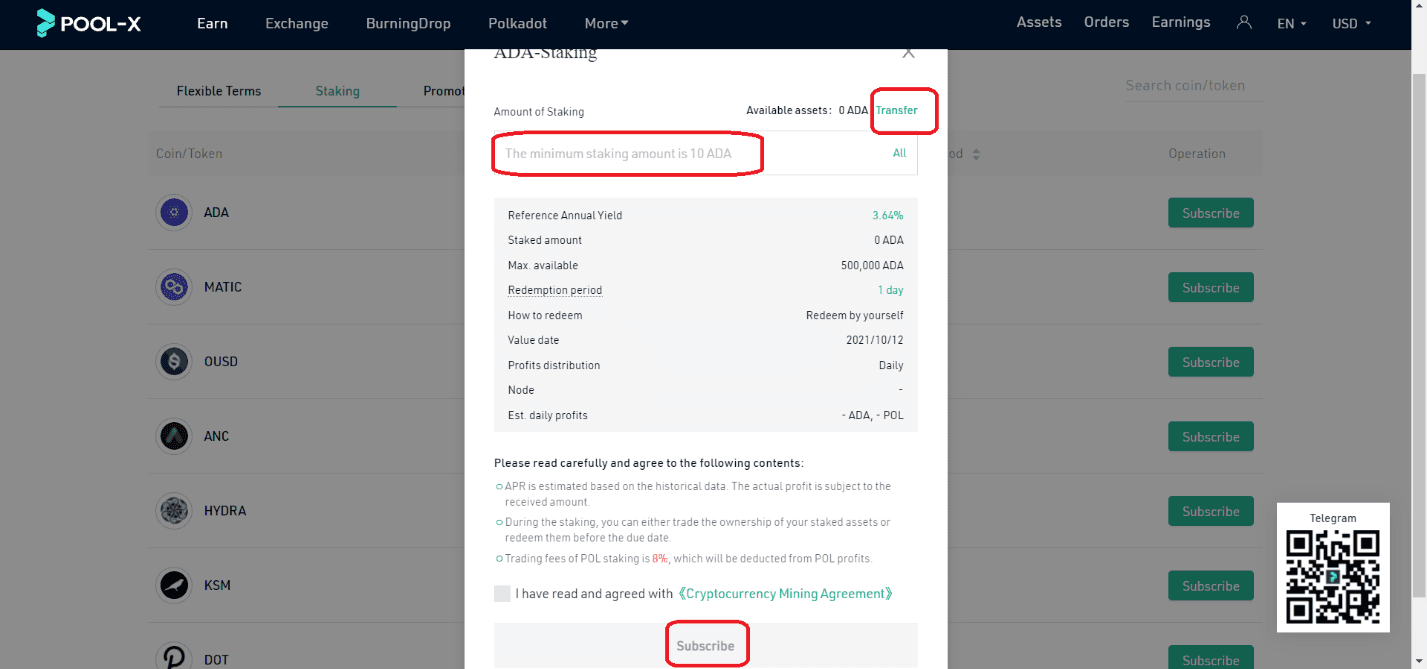Click the POOL-X logo
The height and width of the screenshot is (669, 1427).
(x=88, y=22)
